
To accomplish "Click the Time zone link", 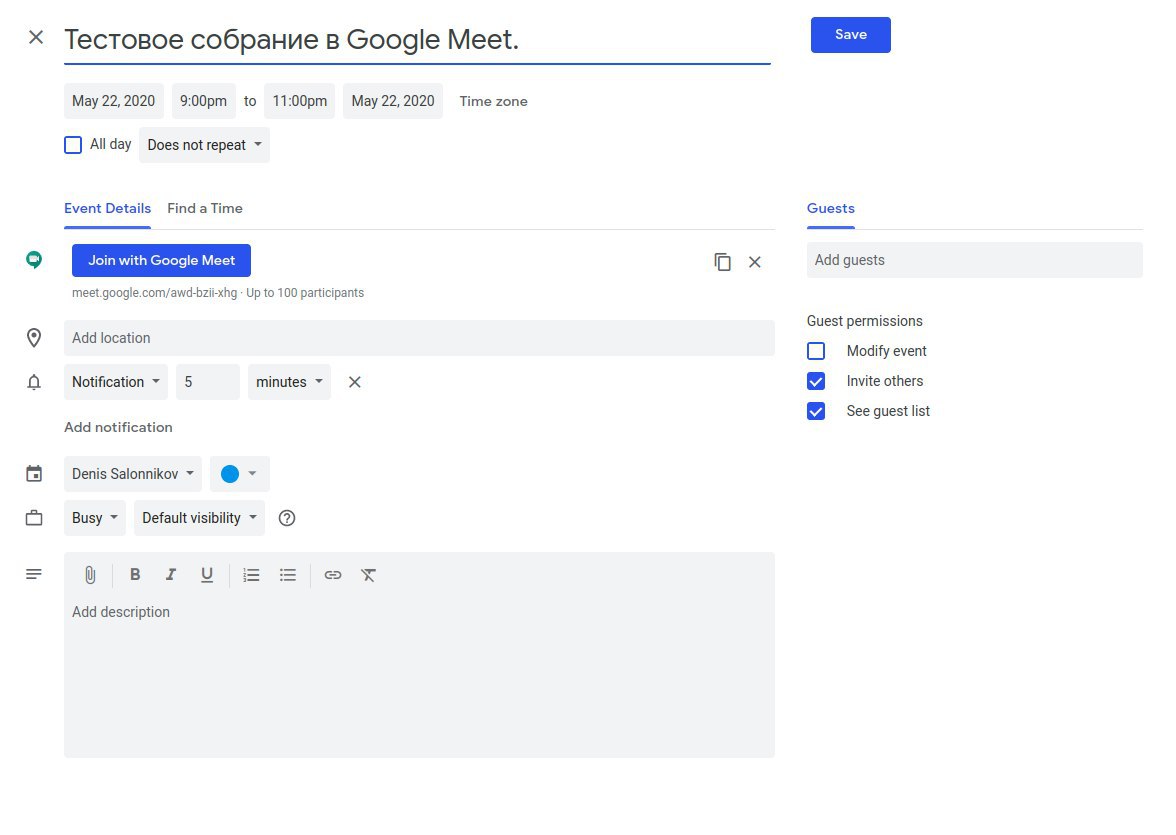I will point(494,101).
